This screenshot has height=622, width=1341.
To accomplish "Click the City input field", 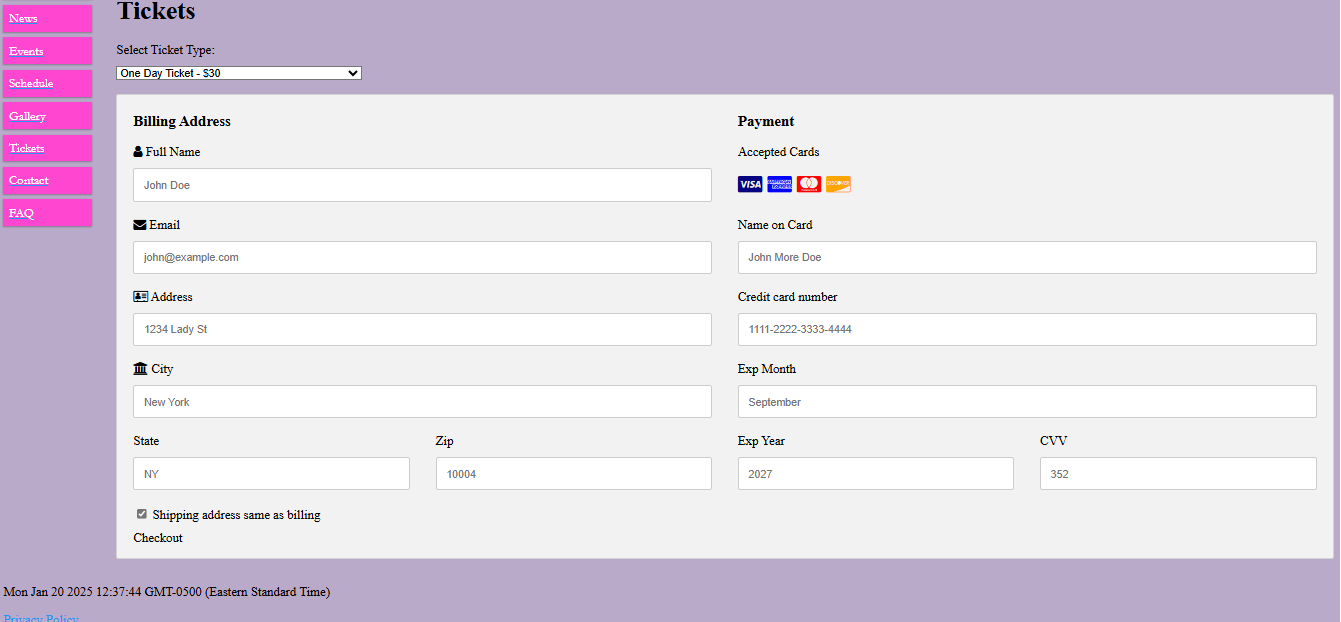I will pos(422,402).
